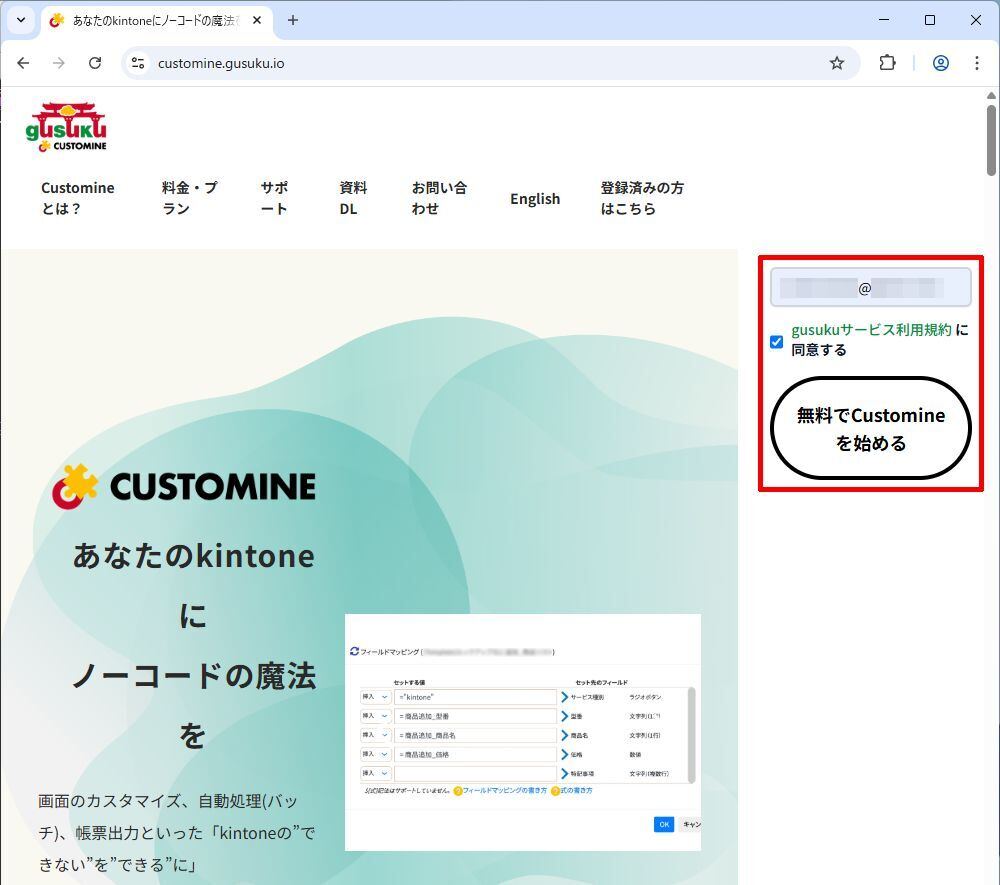Image resolution: width=1000 pixels, height=885 pixels.
Task: Open site information icon in address bar
Action: 138,63
